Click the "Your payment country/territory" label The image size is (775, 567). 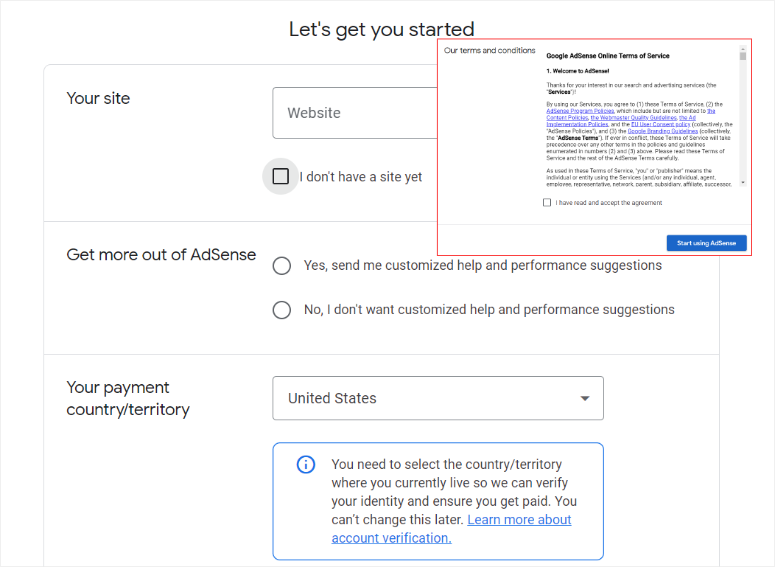[128, 398]
